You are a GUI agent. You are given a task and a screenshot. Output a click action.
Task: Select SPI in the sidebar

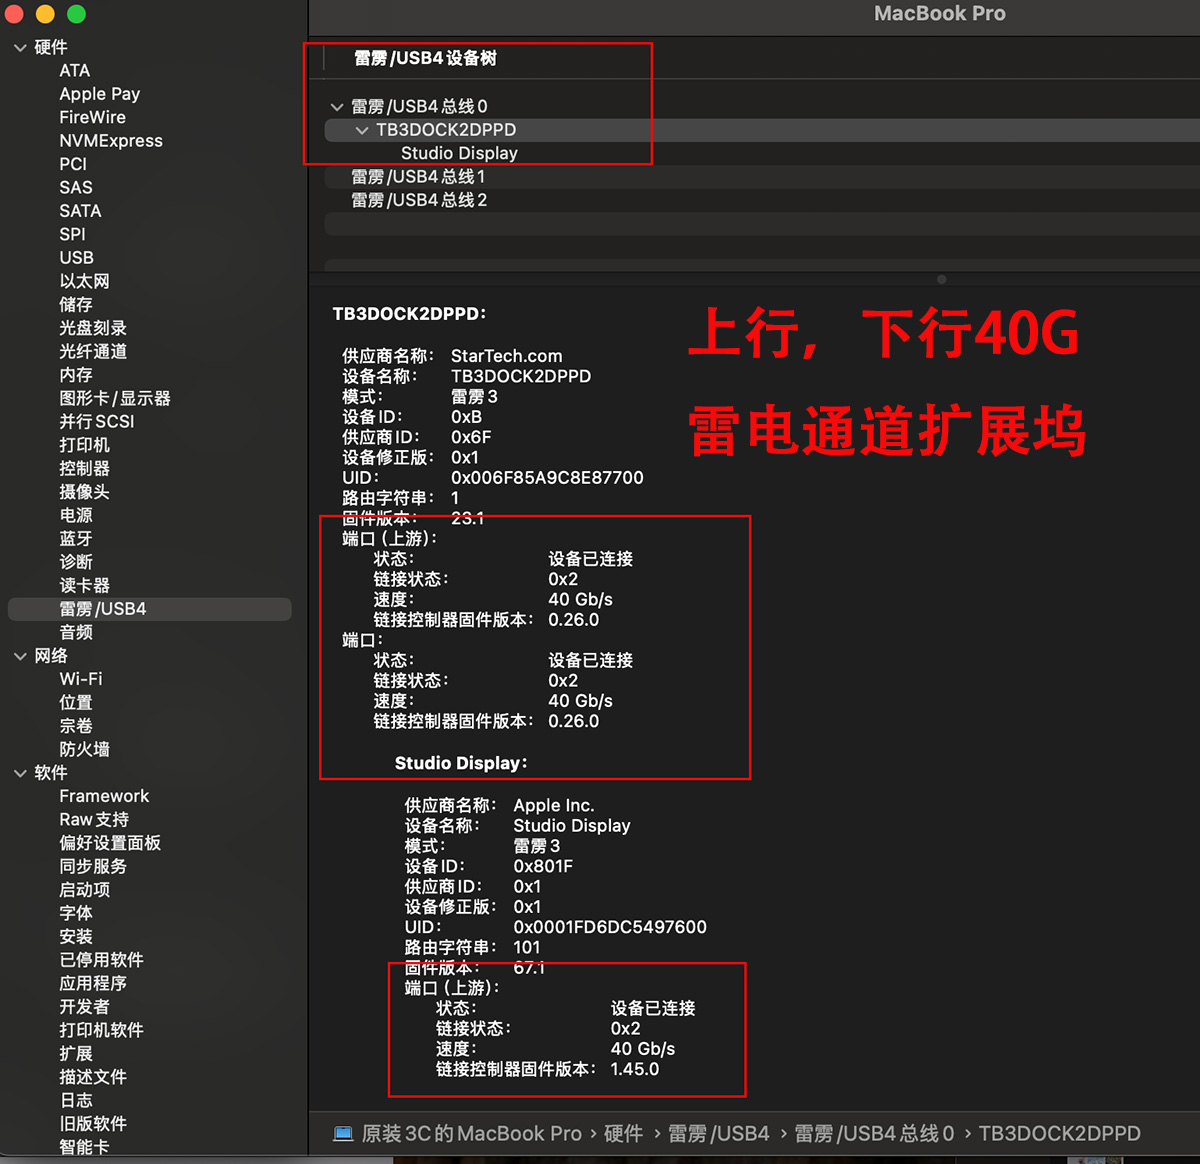click(x=72, y=234)
